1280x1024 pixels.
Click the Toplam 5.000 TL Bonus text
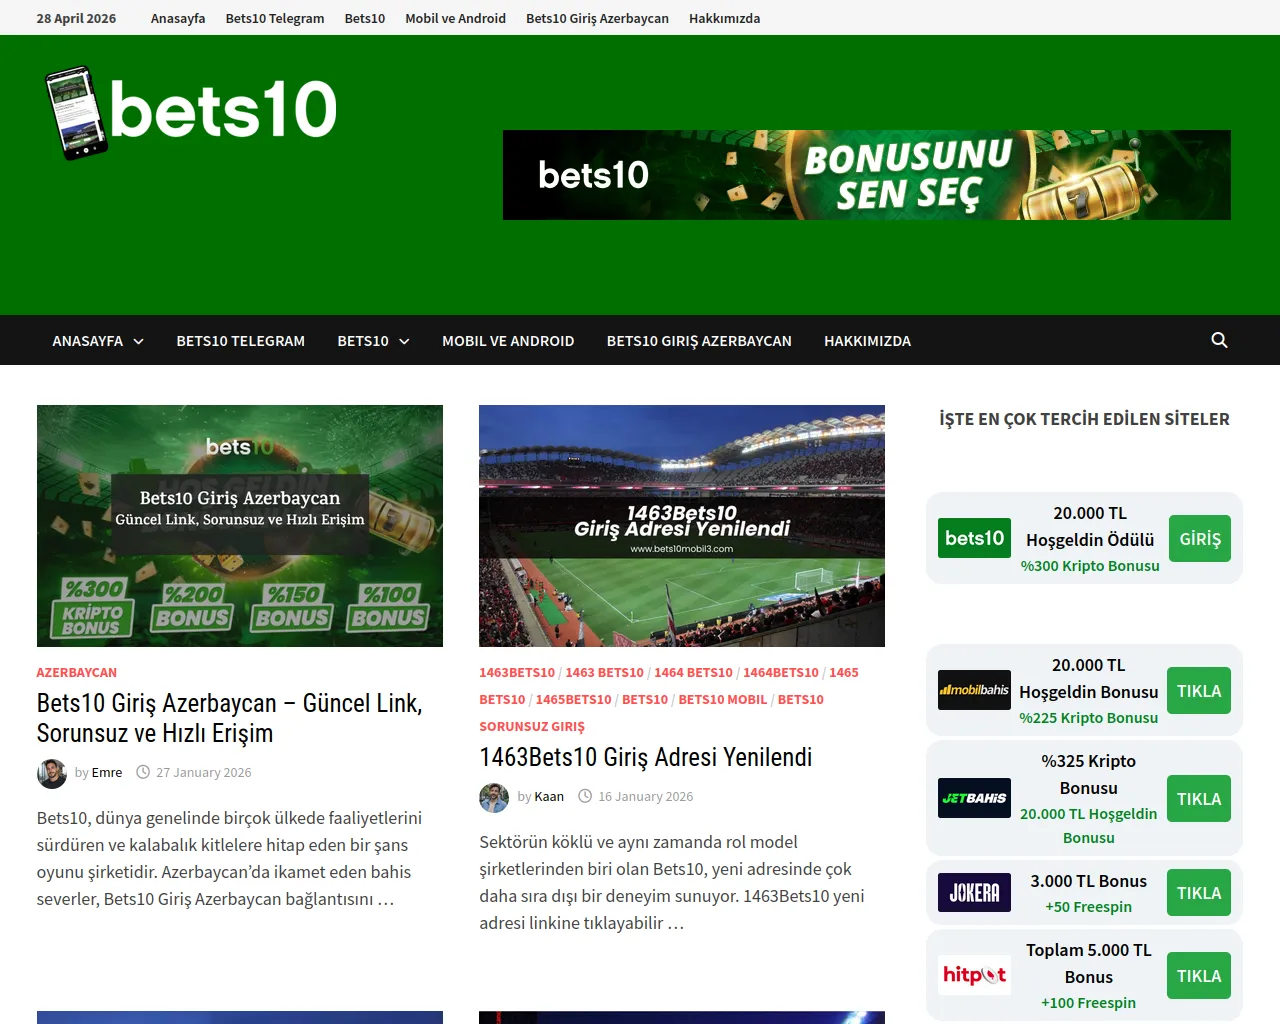point(1089,963)
